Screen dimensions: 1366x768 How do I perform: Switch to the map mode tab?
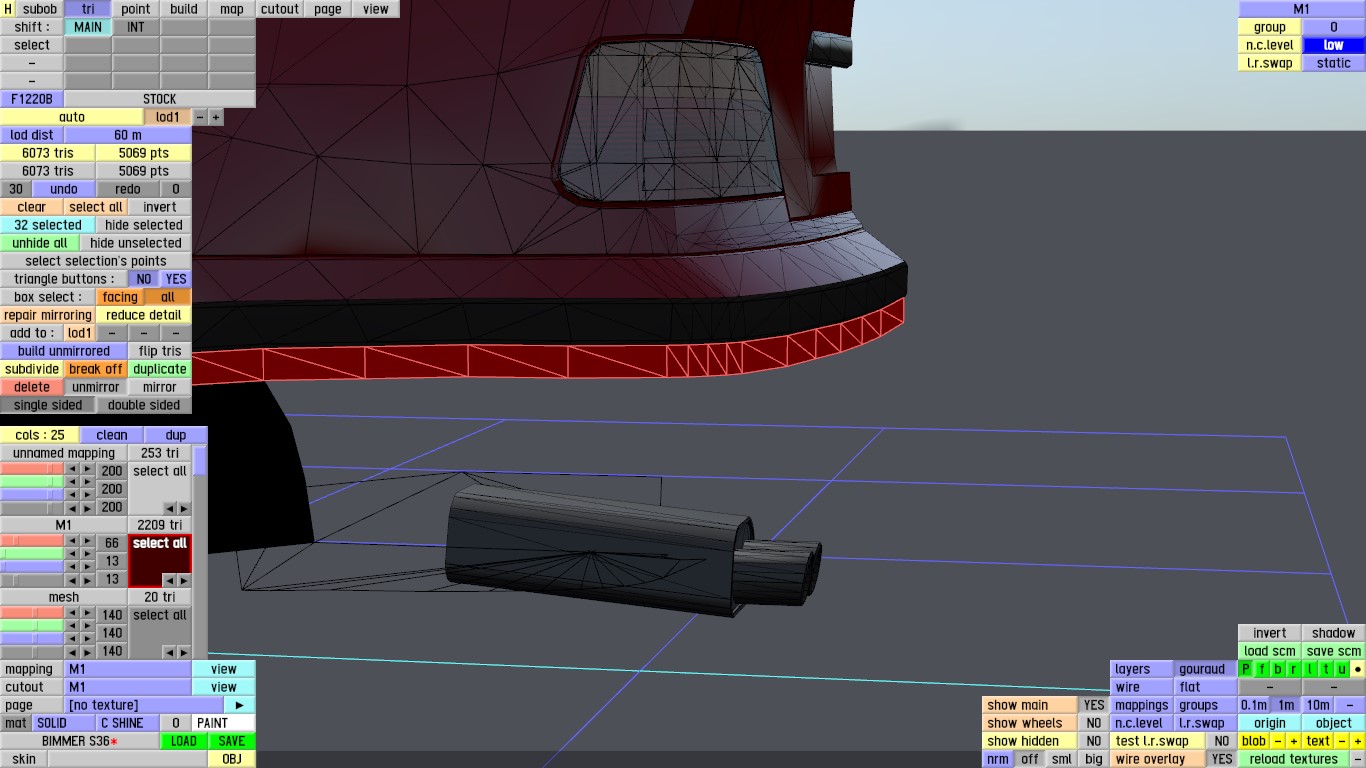click(232, 9)
